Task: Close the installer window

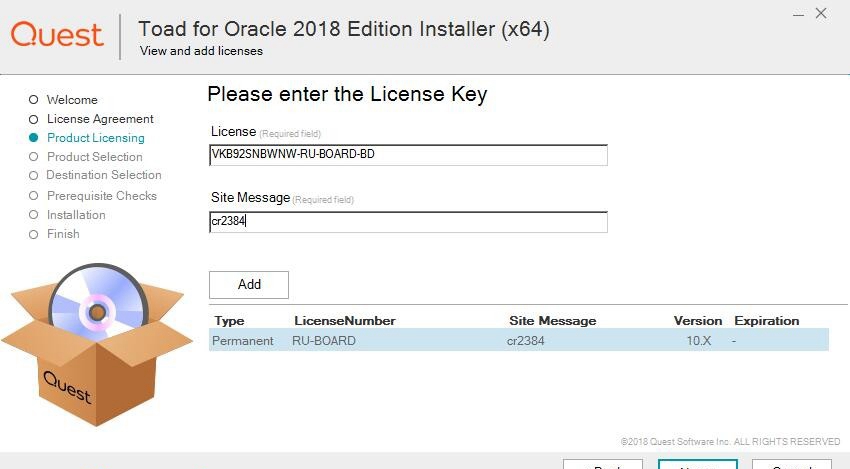Action: tap(821, 14)
